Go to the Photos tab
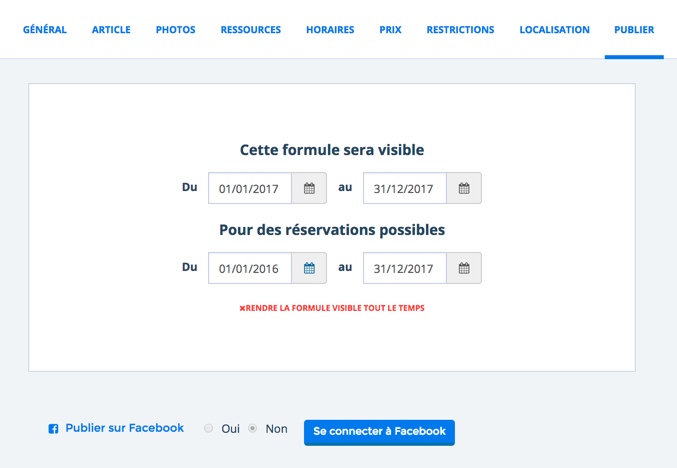 [175, 30]
